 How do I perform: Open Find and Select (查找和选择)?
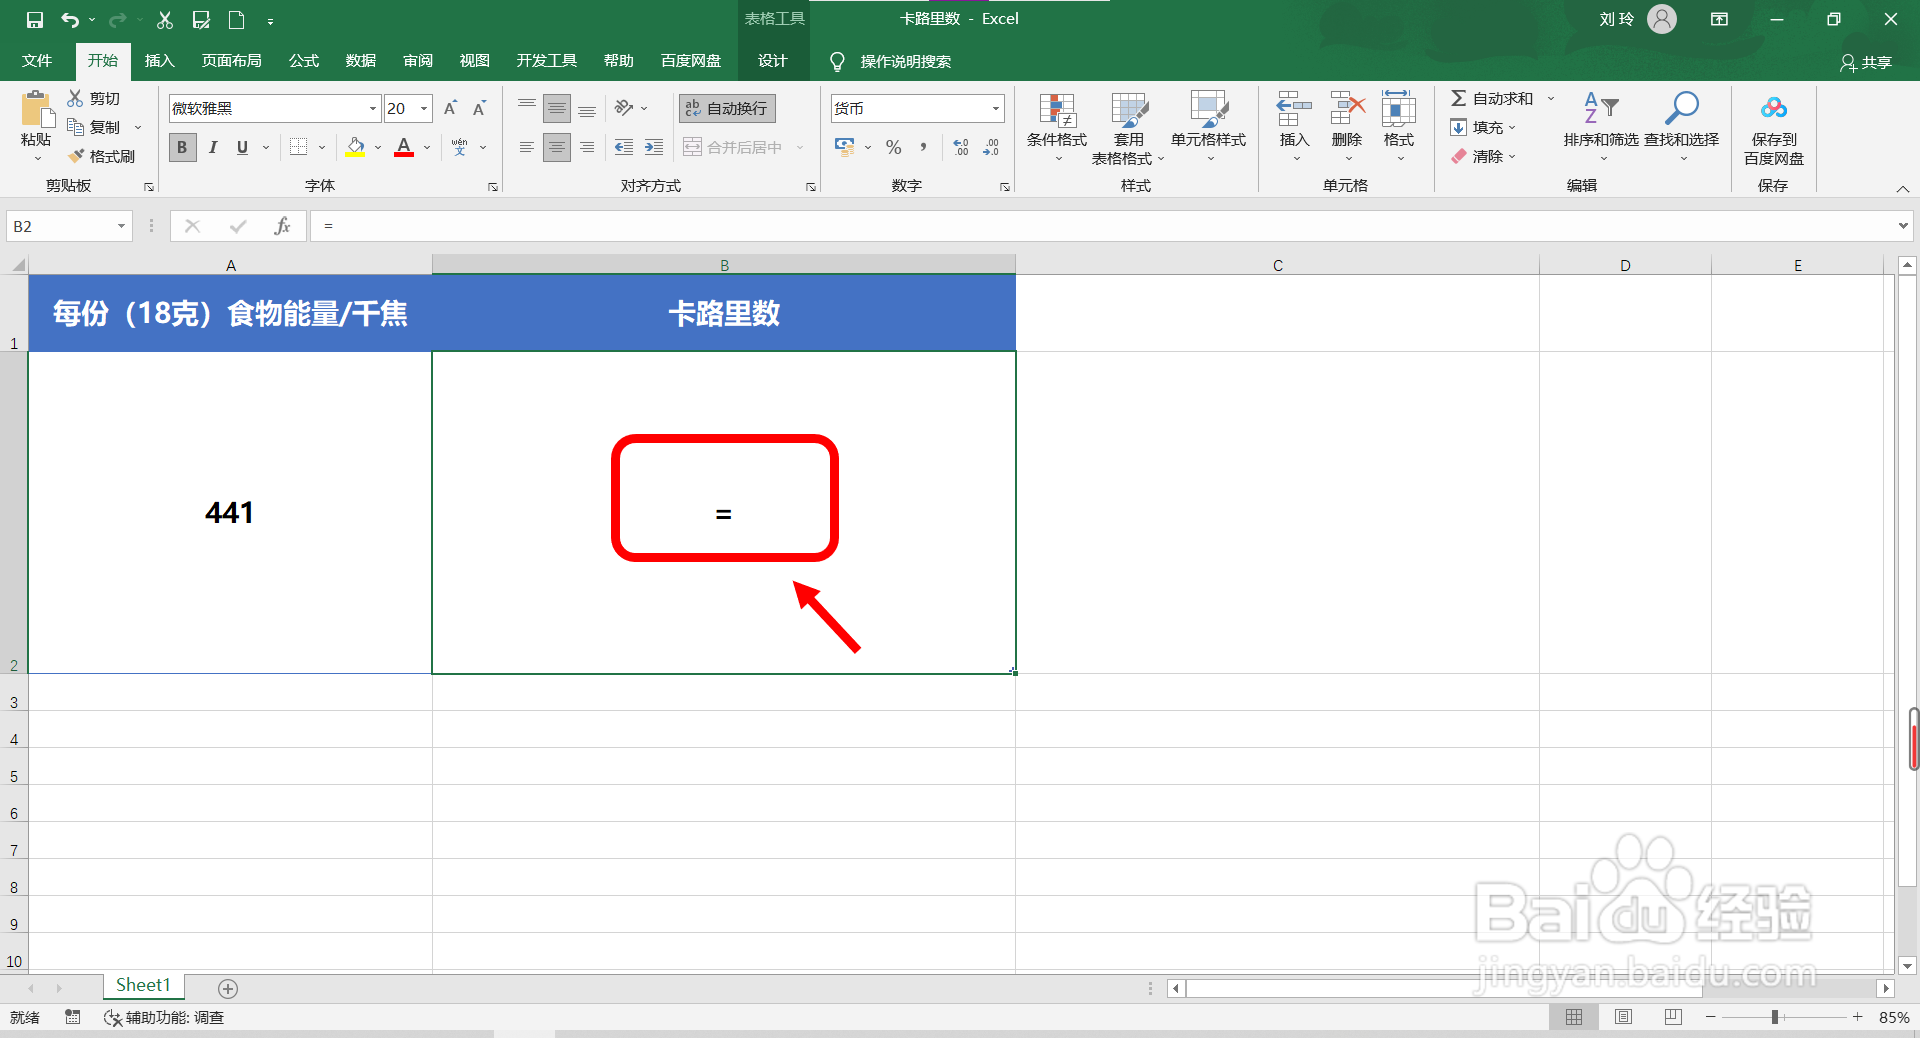tap(1682, 126)
